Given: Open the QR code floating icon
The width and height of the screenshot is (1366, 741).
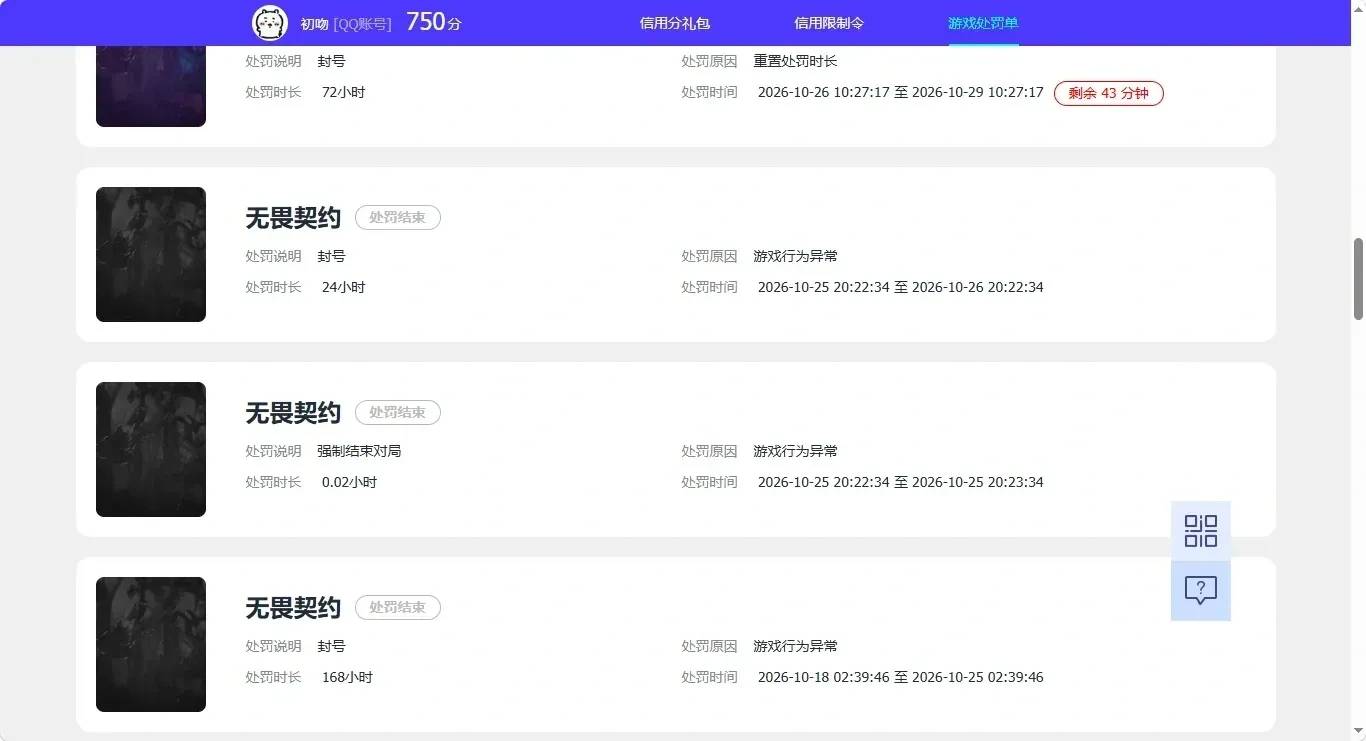Looking at the screenshot, I should click(1200, 531).
